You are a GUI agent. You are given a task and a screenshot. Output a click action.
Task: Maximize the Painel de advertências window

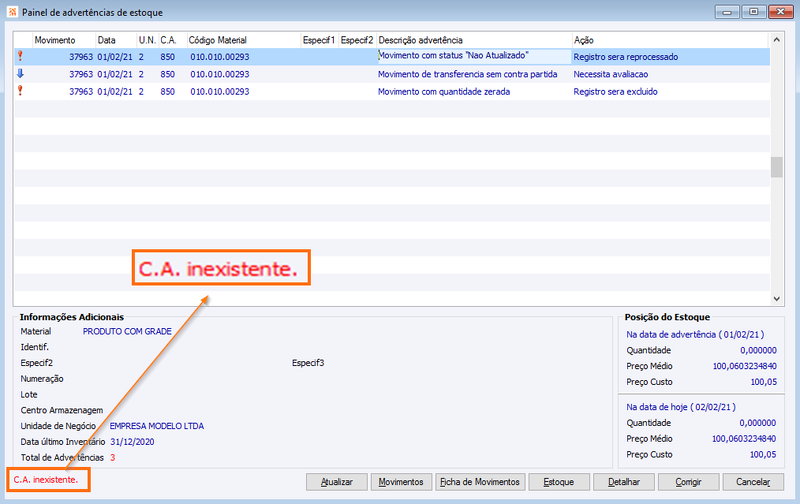point(754,12)
